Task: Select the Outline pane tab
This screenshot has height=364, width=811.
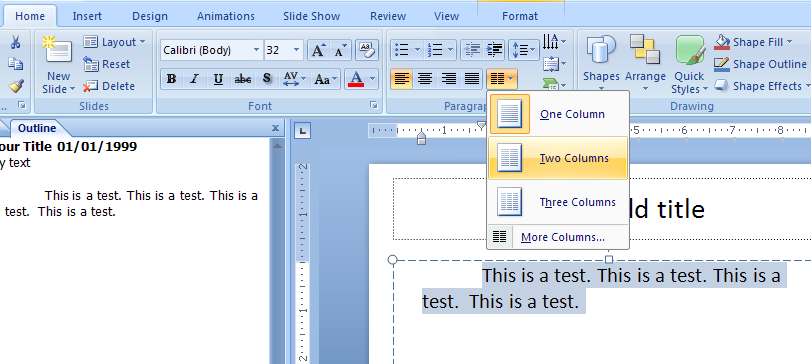Action: pyautogui.click(x=37, y=128)
